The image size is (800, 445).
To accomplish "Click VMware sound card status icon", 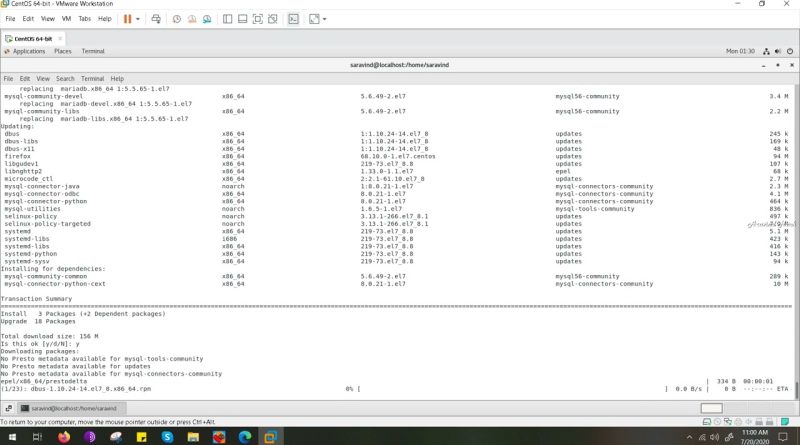I will point(748,422).
